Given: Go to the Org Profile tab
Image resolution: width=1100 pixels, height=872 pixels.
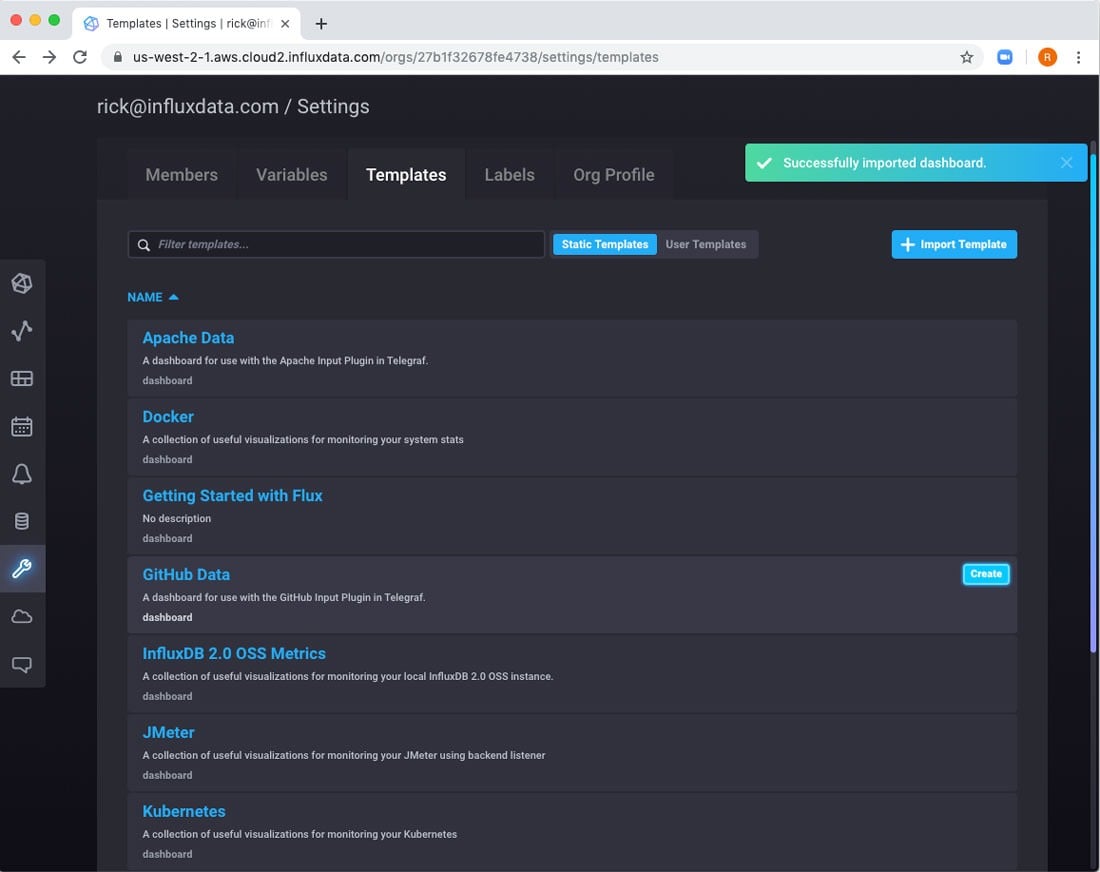Looking at the screenshot, I should [613, 175].
